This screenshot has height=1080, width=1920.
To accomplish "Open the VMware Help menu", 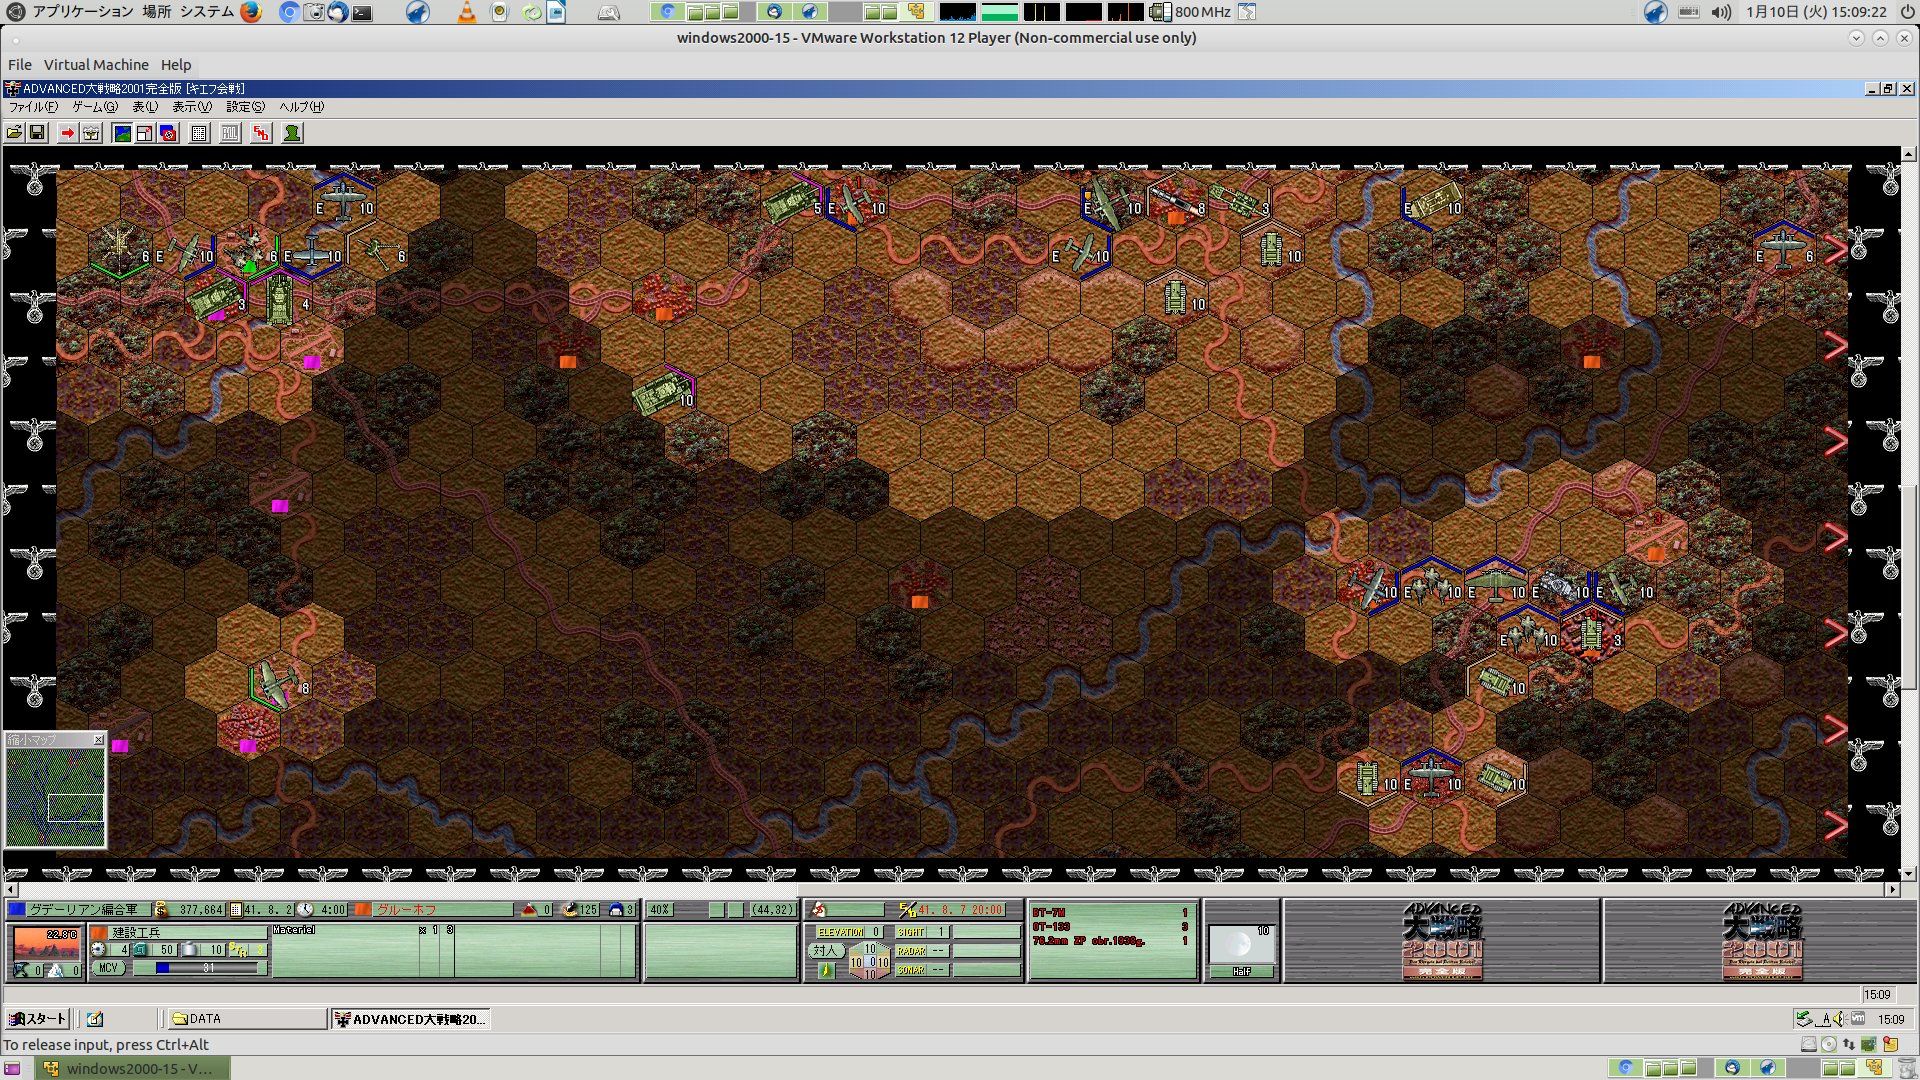I will [176, 65].
